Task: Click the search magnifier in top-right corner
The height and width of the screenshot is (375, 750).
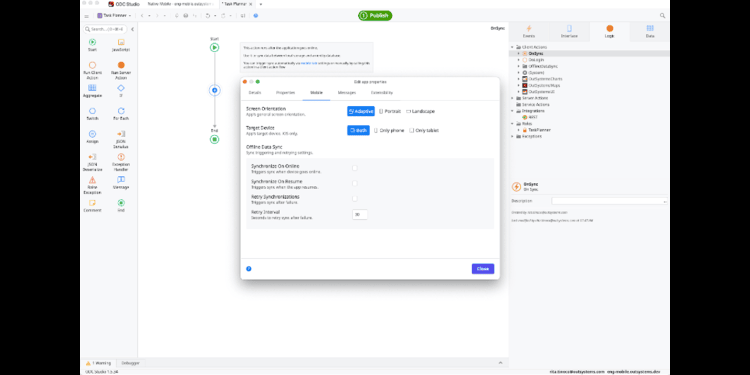Action: [x=662, y=16]
